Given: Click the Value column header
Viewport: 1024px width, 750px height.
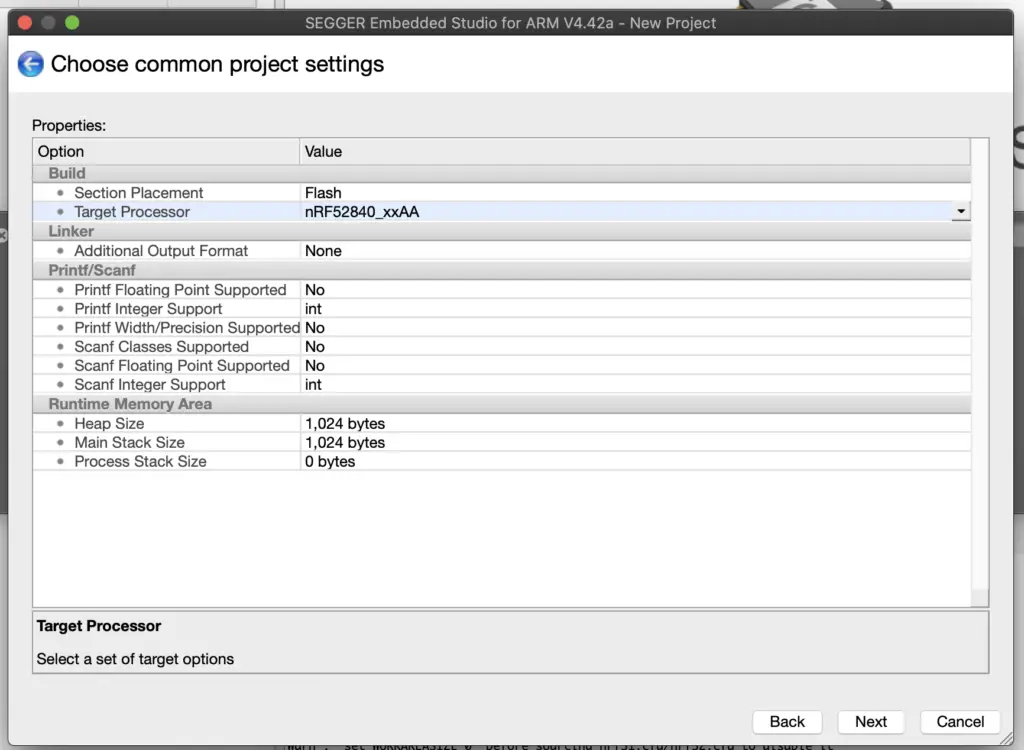Looking at the screenshot, I should click(635, 152).
